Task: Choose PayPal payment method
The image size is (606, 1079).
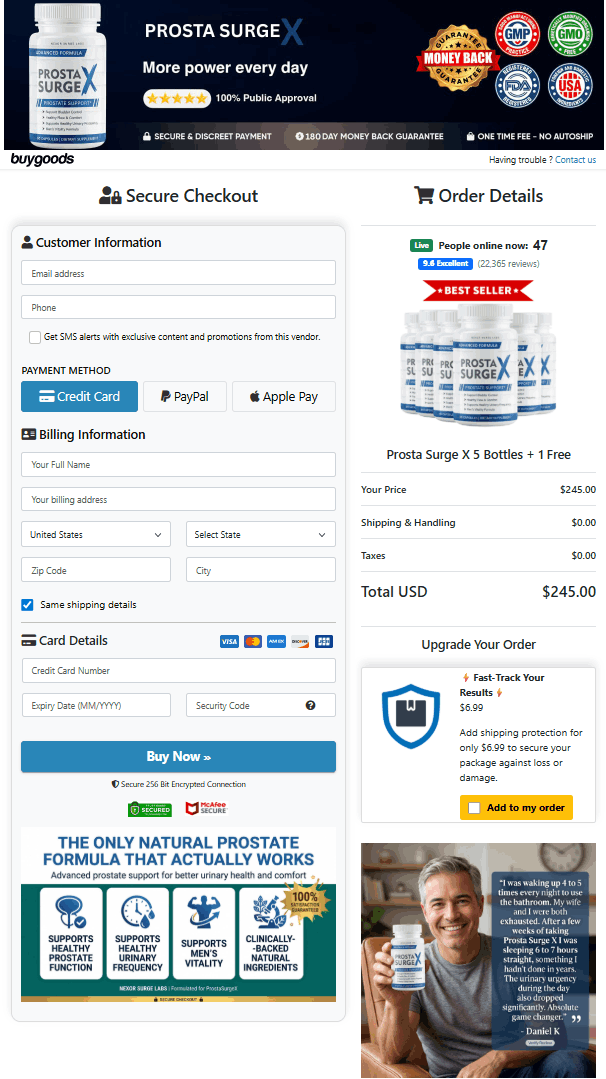Action: 184,396
